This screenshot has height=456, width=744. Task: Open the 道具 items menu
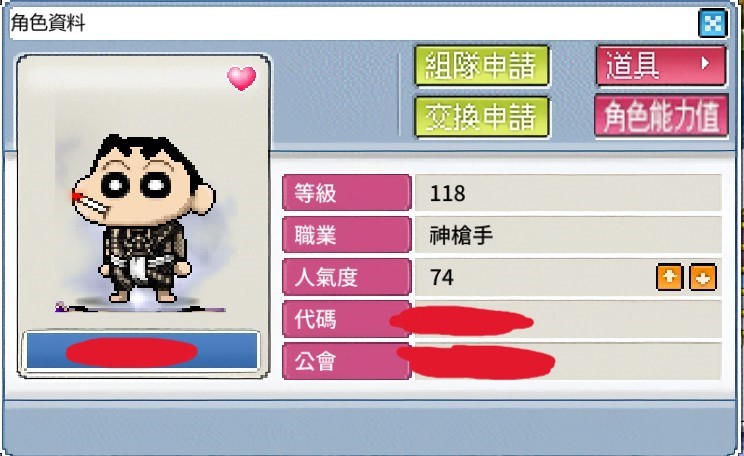(x=661, y=65)
